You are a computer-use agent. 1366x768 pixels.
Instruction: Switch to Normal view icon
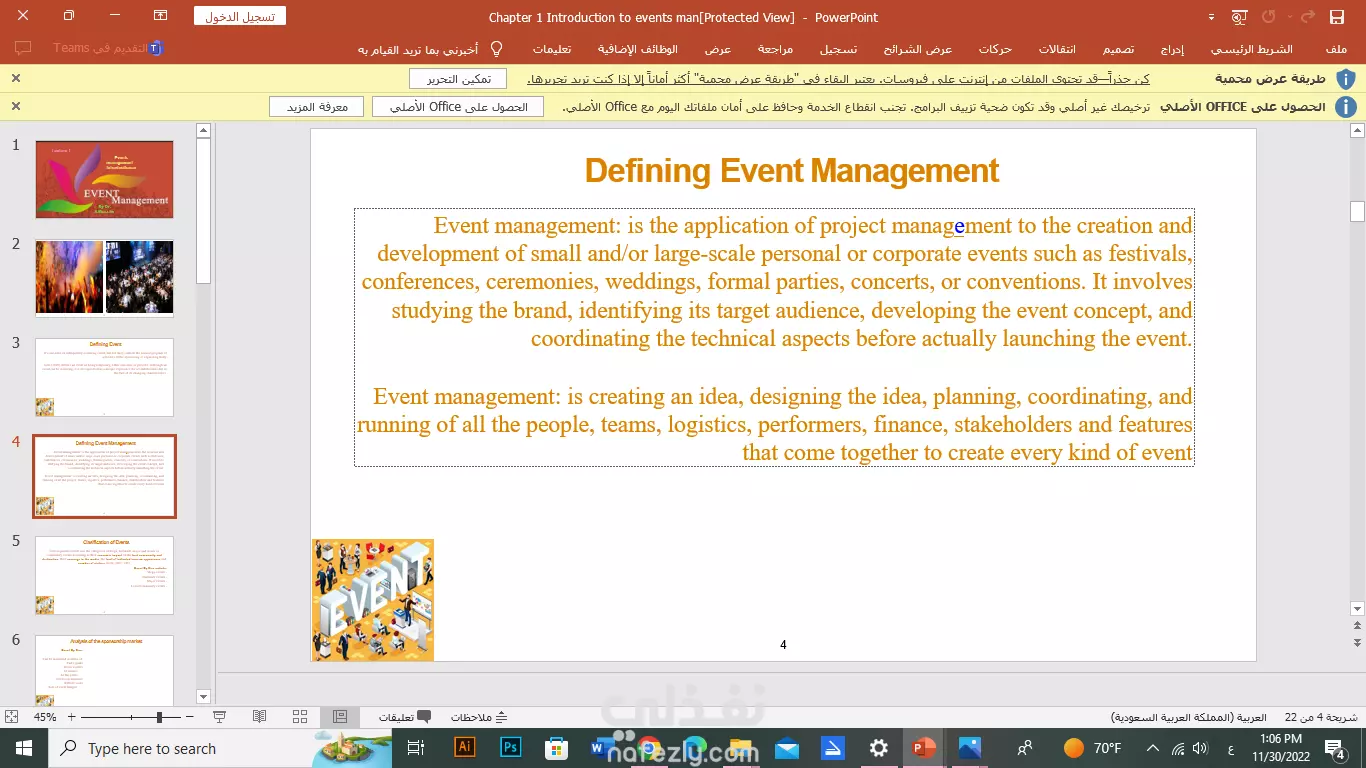(x=340, y=717)
